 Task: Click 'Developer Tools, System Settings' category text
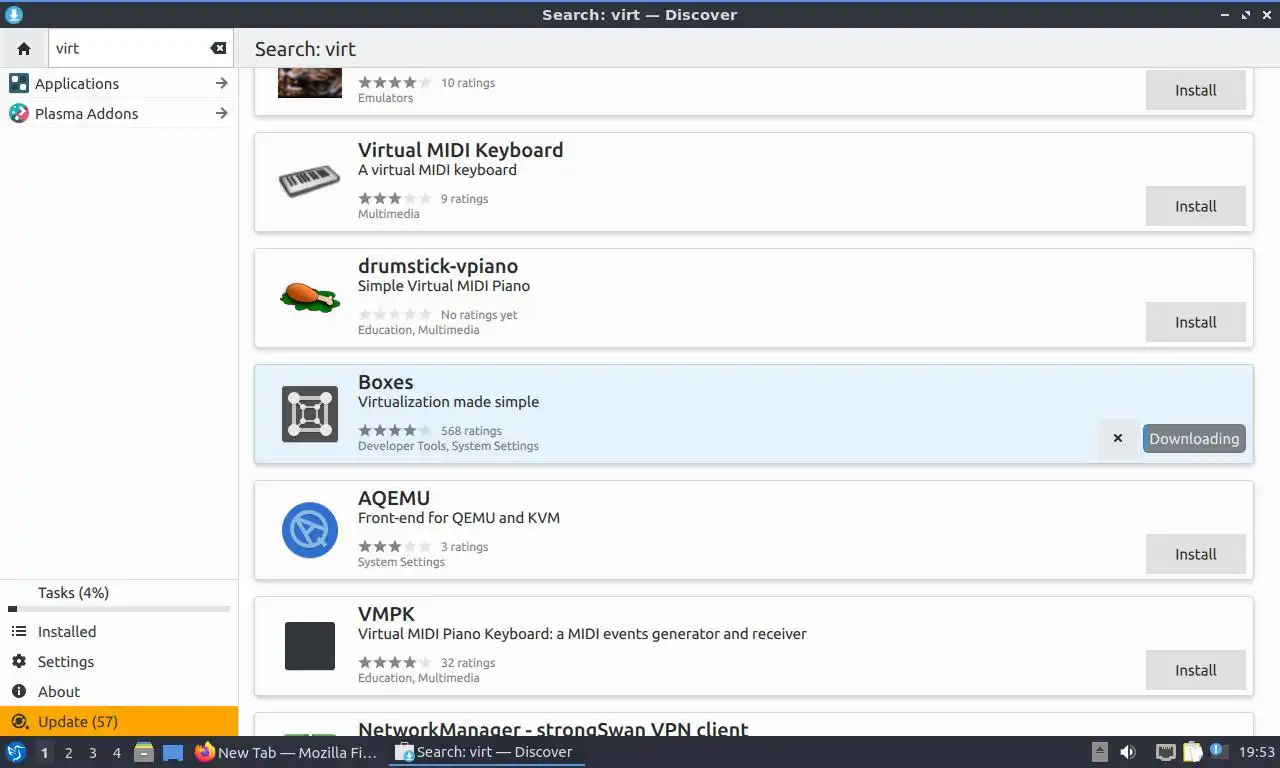coord(448,446)
